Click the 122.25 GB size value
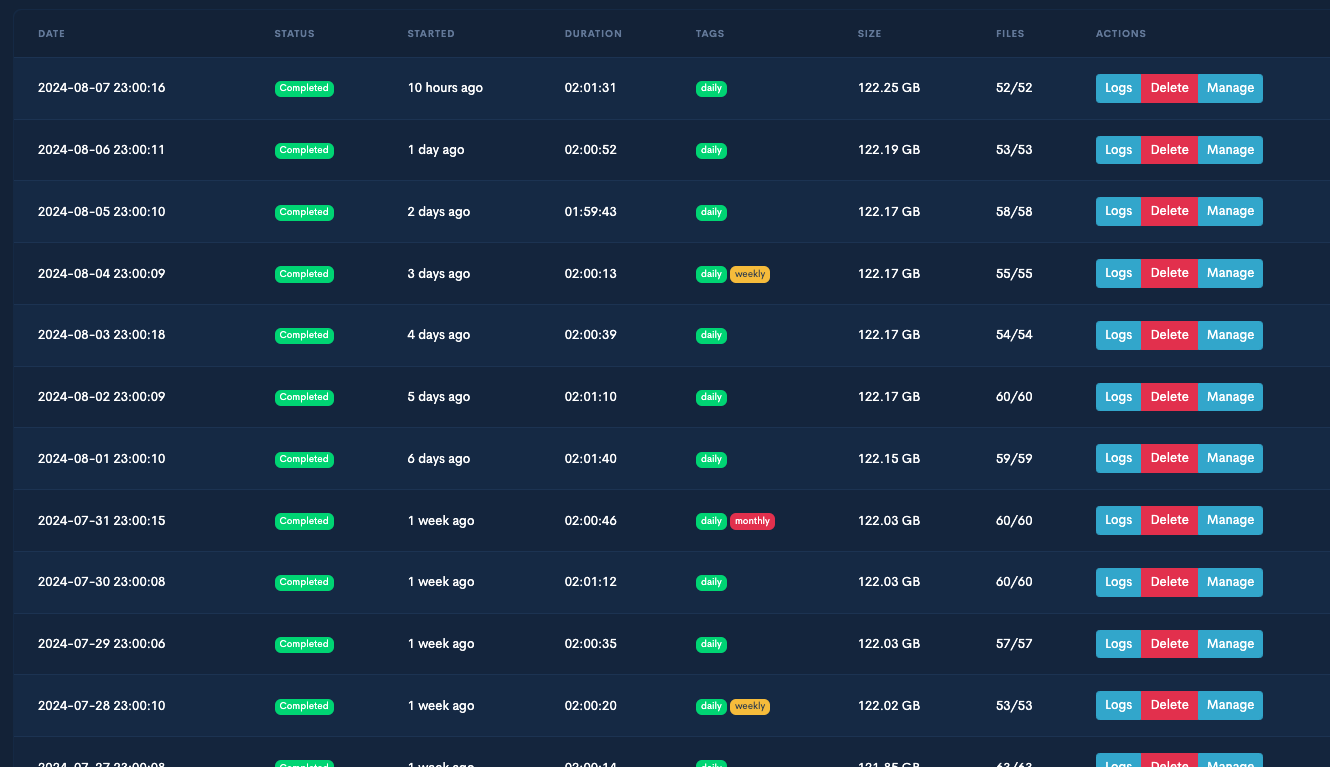The width and height of the screenshot is (1330, 767). 889,88
